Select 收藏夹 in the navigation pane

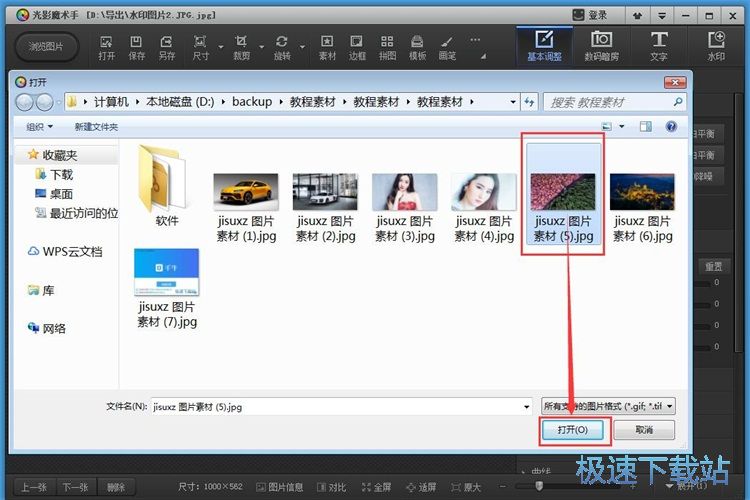coord(53,155)
